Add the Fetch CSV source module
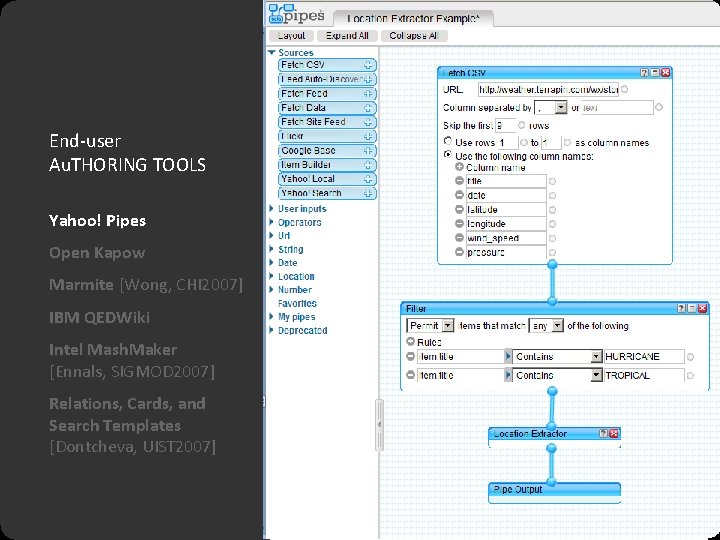 pyautogui.click(x=368, y=65)
